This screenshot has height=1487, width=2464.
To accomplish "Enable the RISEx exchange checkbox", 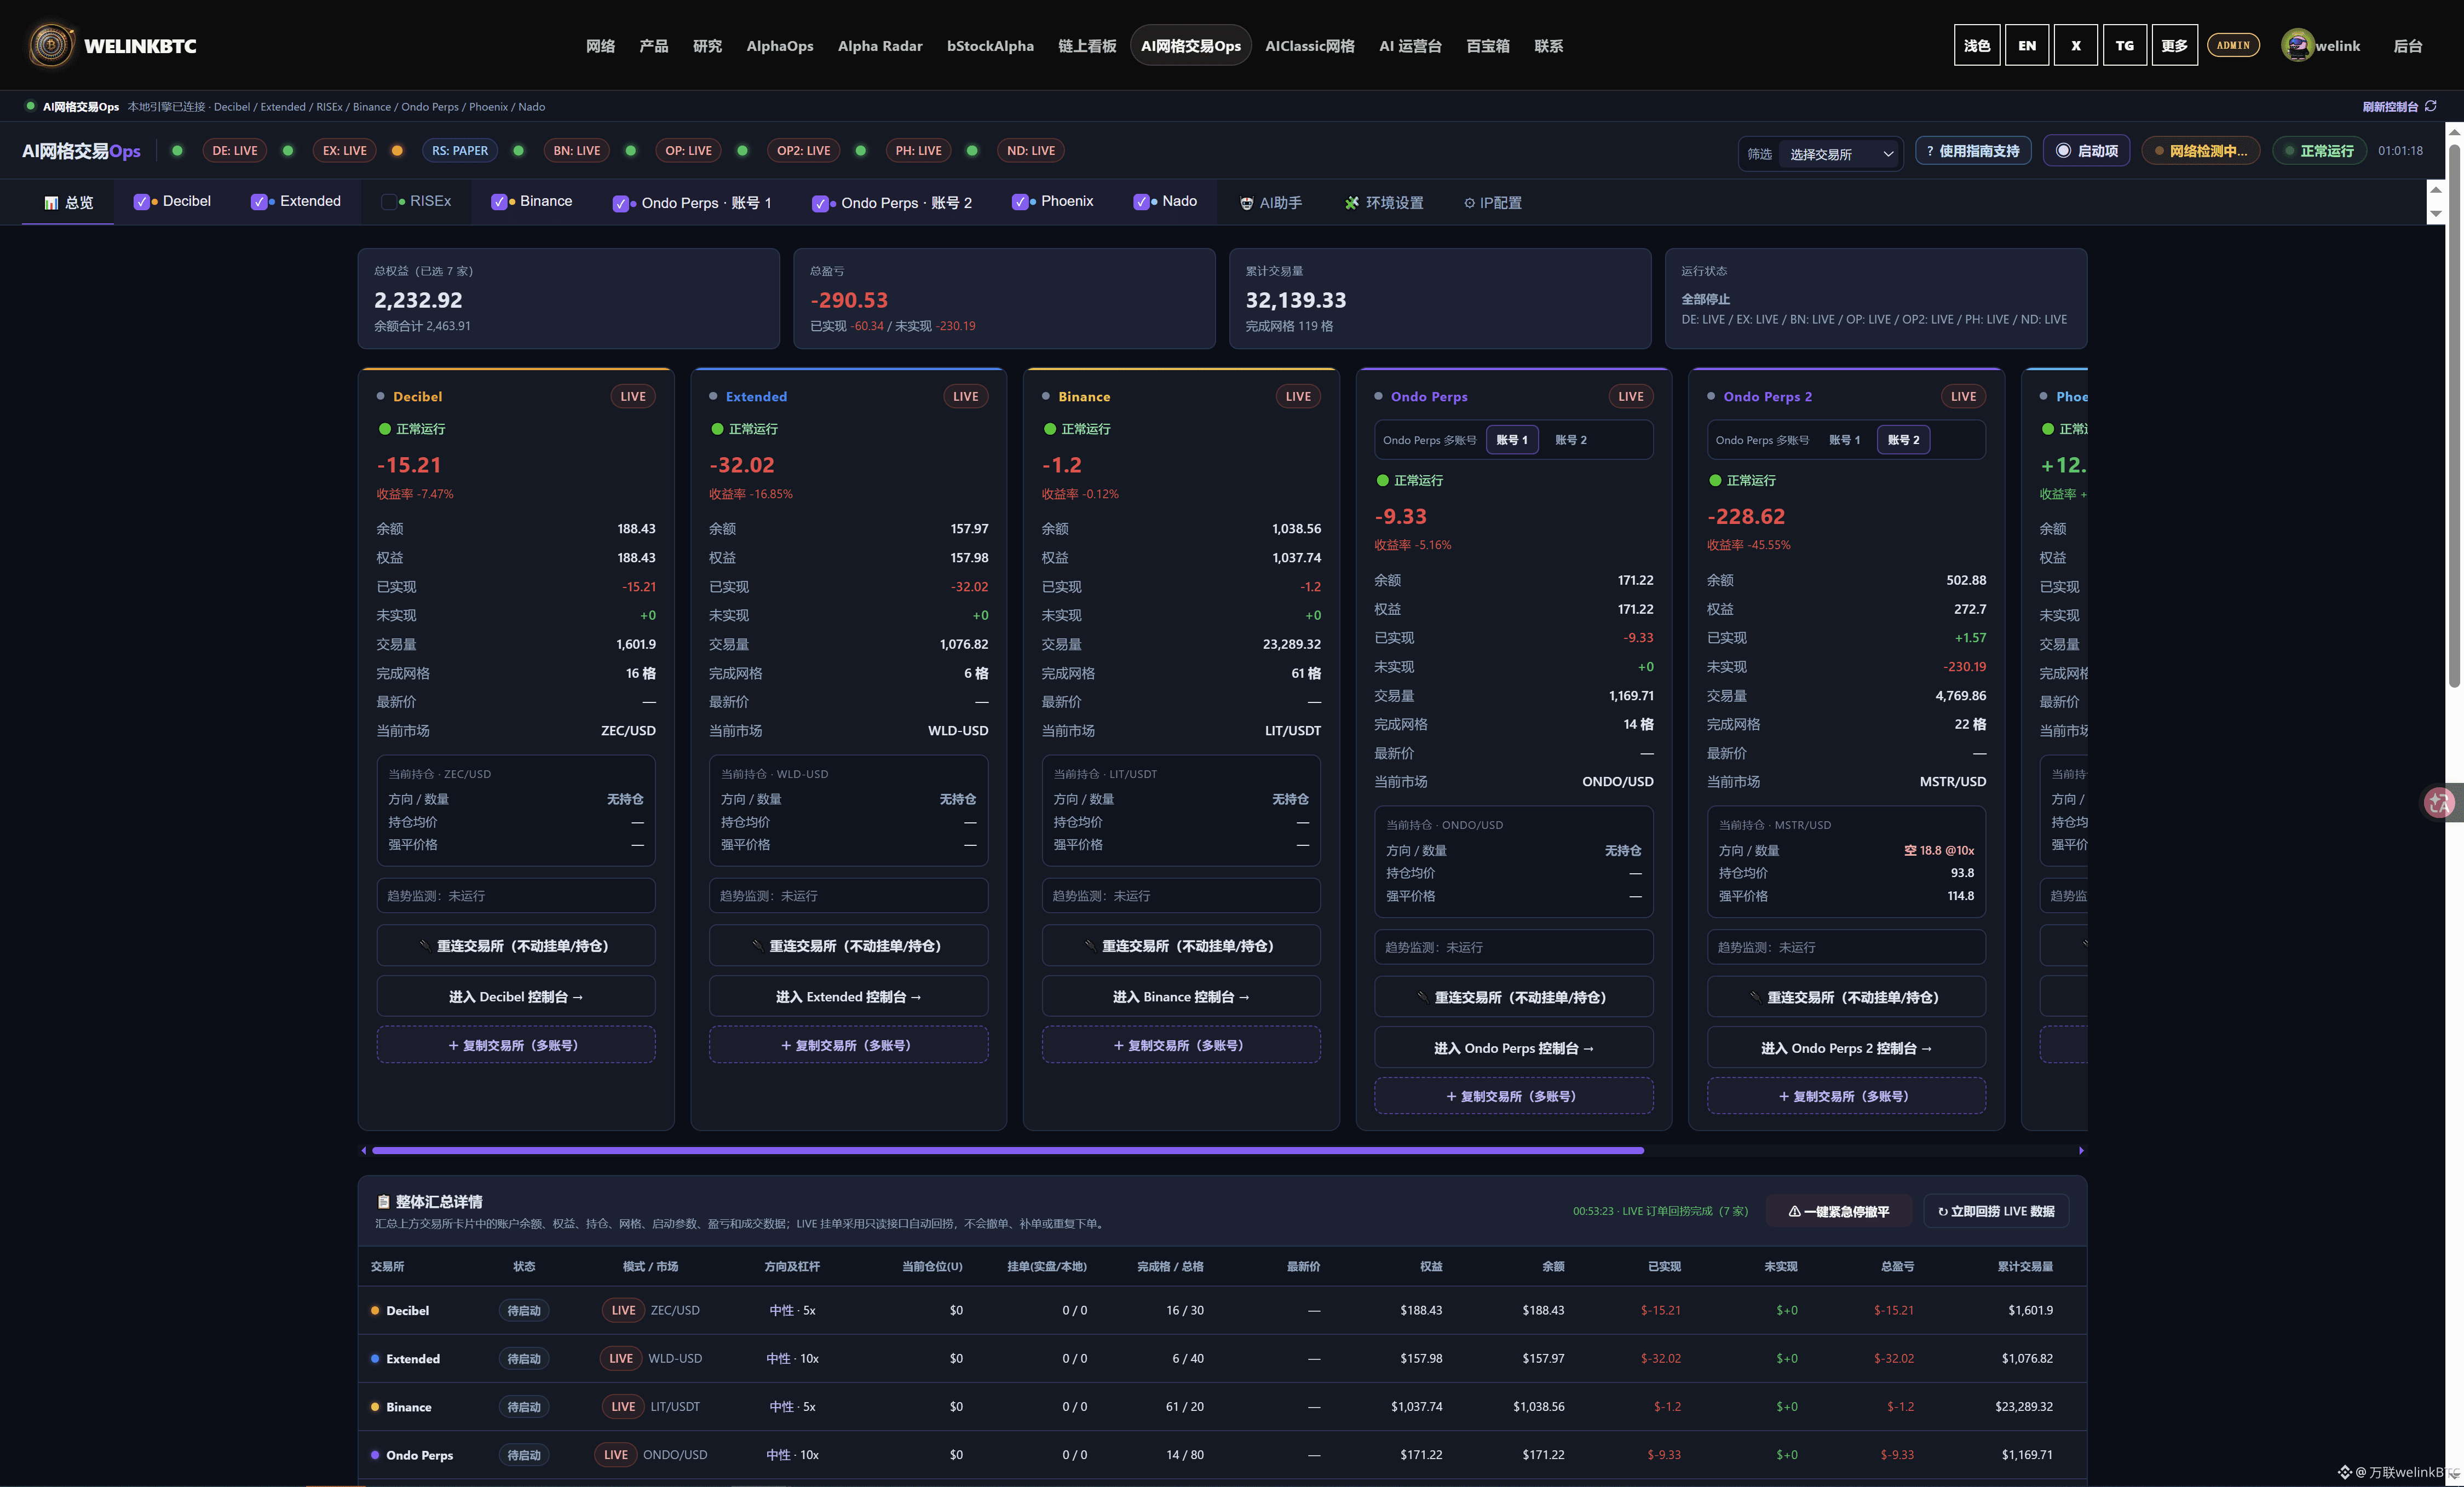I will click(389, 202).
